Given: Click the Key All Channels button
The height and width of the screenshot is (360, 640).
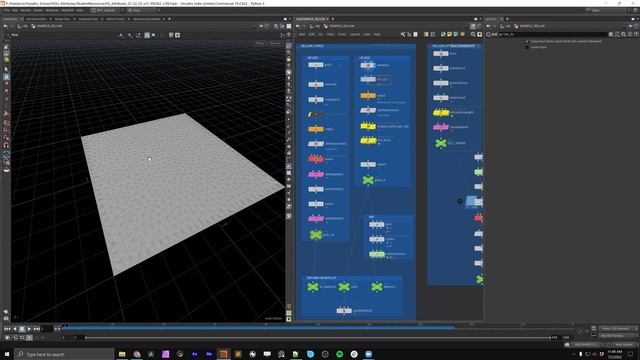Looking at the screenshot, I should 618,336.
